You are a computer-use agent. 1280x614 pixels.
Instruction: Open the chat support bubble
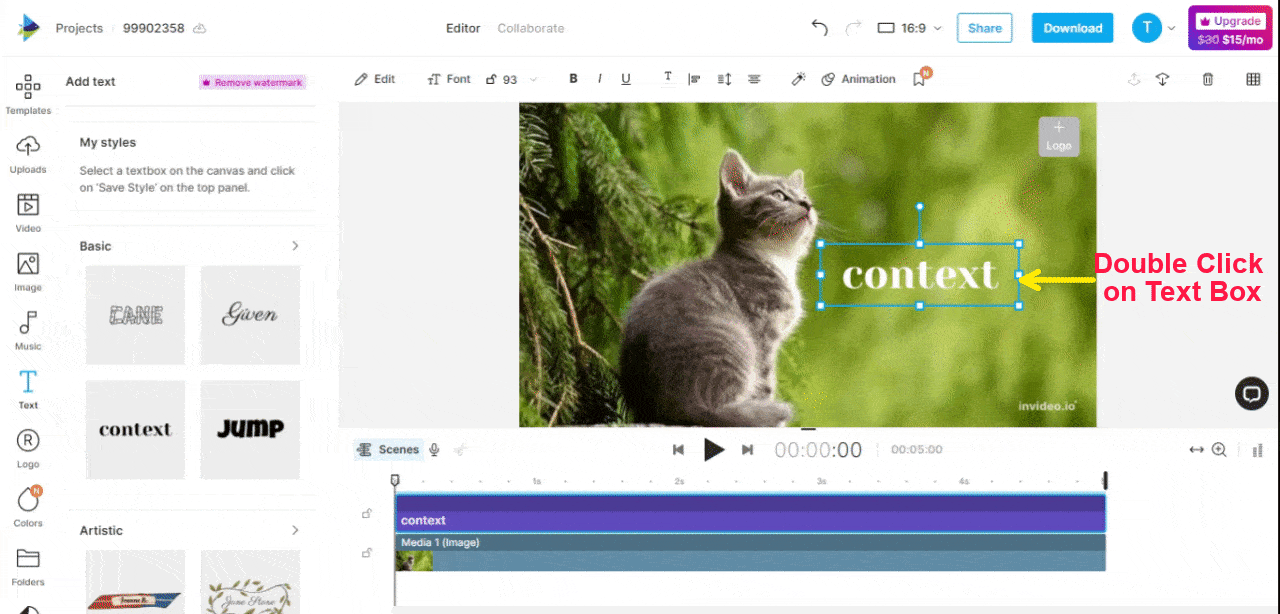click(x=1251, y=394)
